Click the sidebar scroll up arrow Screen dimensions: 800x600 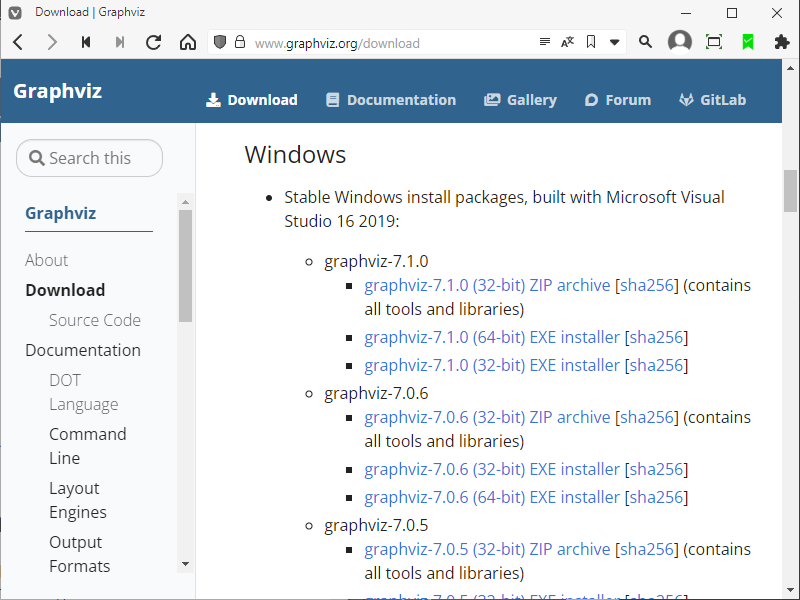coord(185,203)
